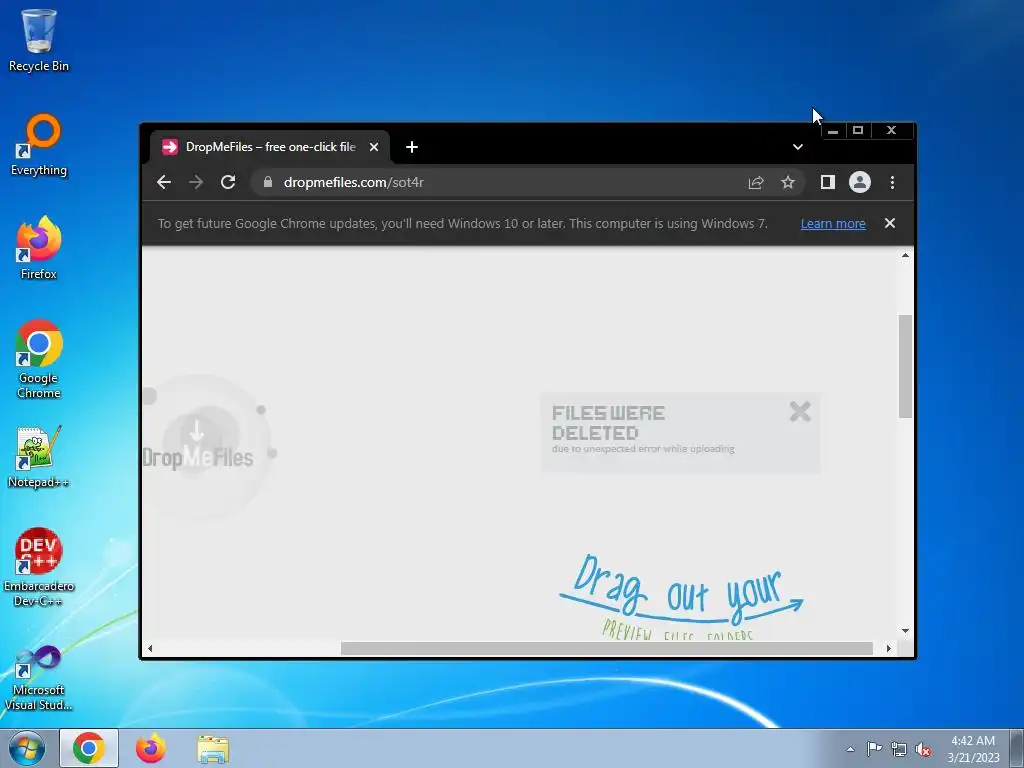Click the scroll down arrow
This screenshot has height=768, width=1024.
click(x=905, y=631)
